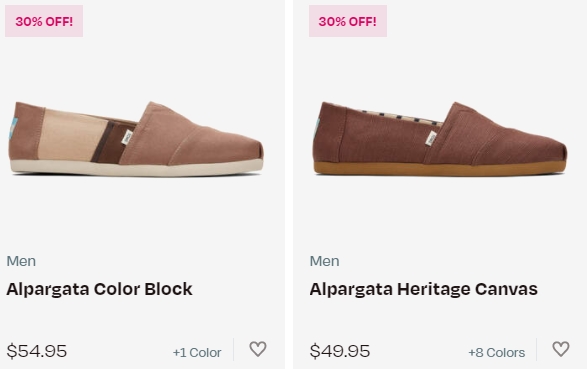Click the TOMS tag on Heritage Canvas shoe
587x369 pixels.
click(x=431, y=138)
